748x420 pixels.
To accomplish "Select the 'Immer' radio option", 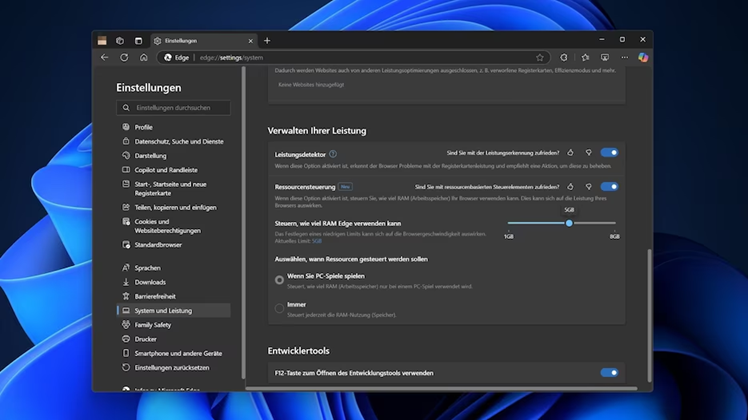I will pos(280,308).
